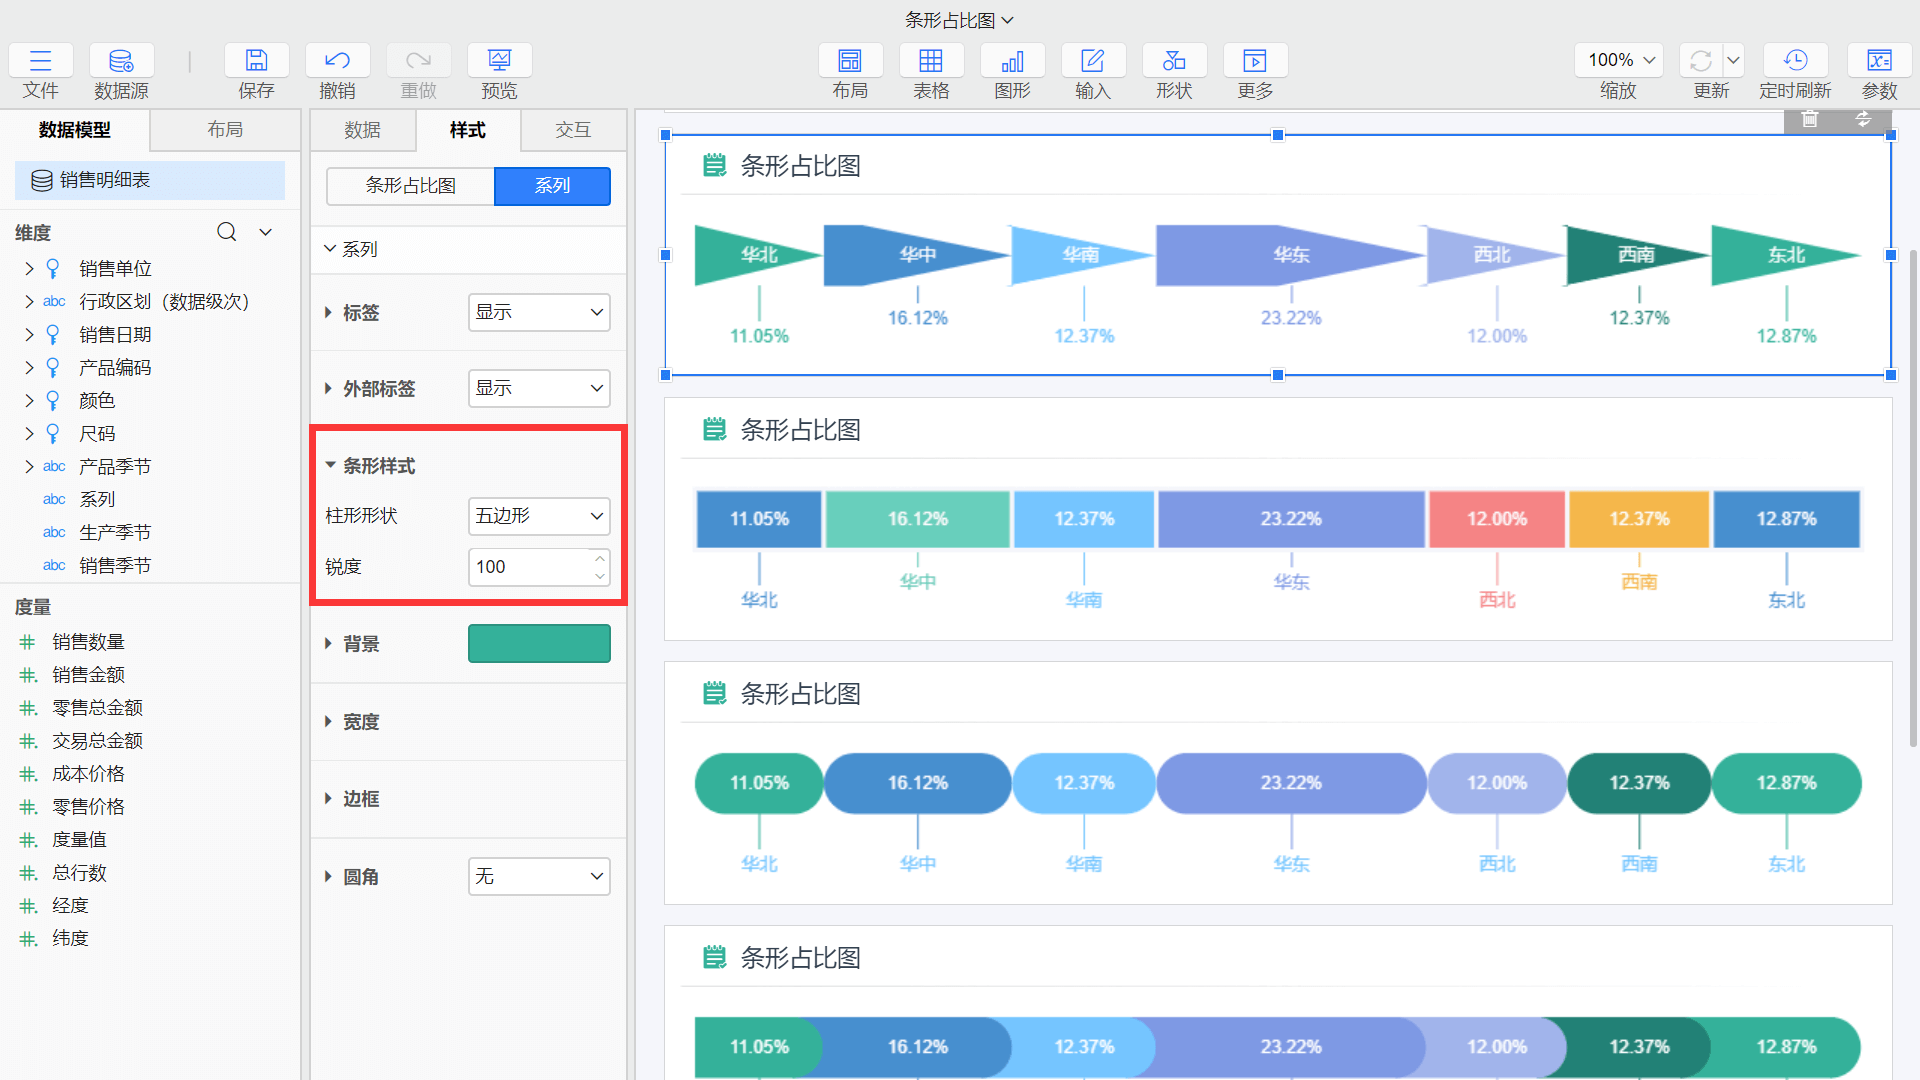
Task: Click the delete trash icon on selected chart
Action: (1809, 120)
